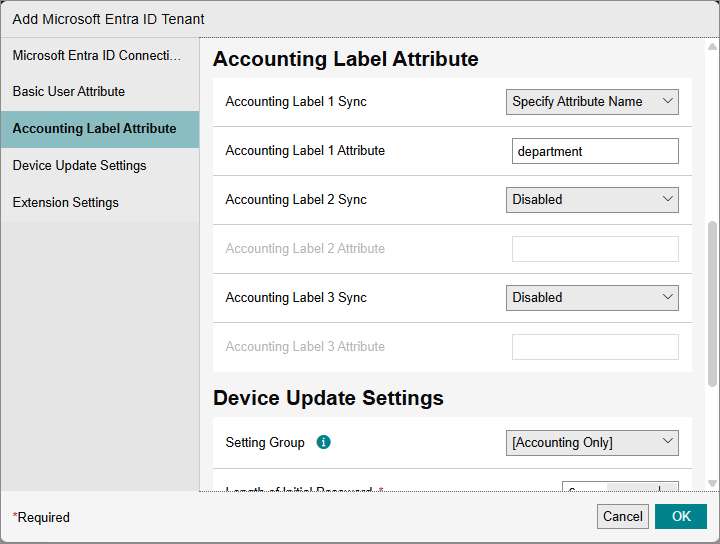Image resolution: width=720 pixels, height=544 pixels.
Task: Open the Accounting Label 1 Sync dropdown
Action: (x=592, y=102)
